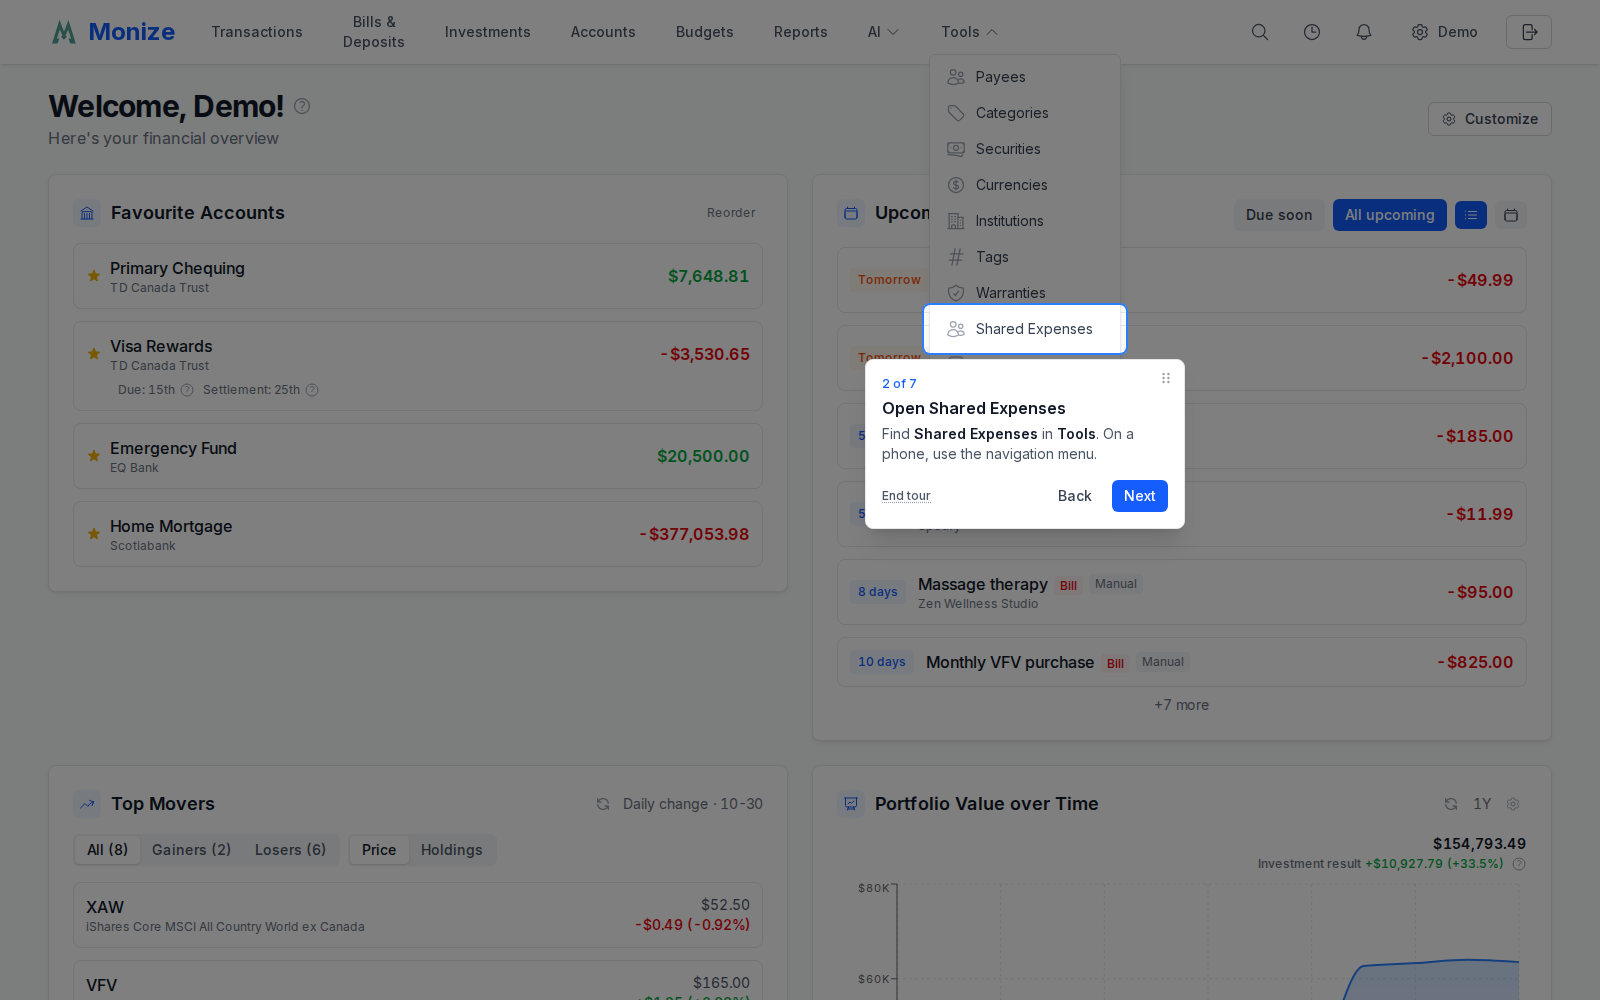Click the Monize logo icon
This screenshot has height=1000, width=1600.
[x=64, y=32]
